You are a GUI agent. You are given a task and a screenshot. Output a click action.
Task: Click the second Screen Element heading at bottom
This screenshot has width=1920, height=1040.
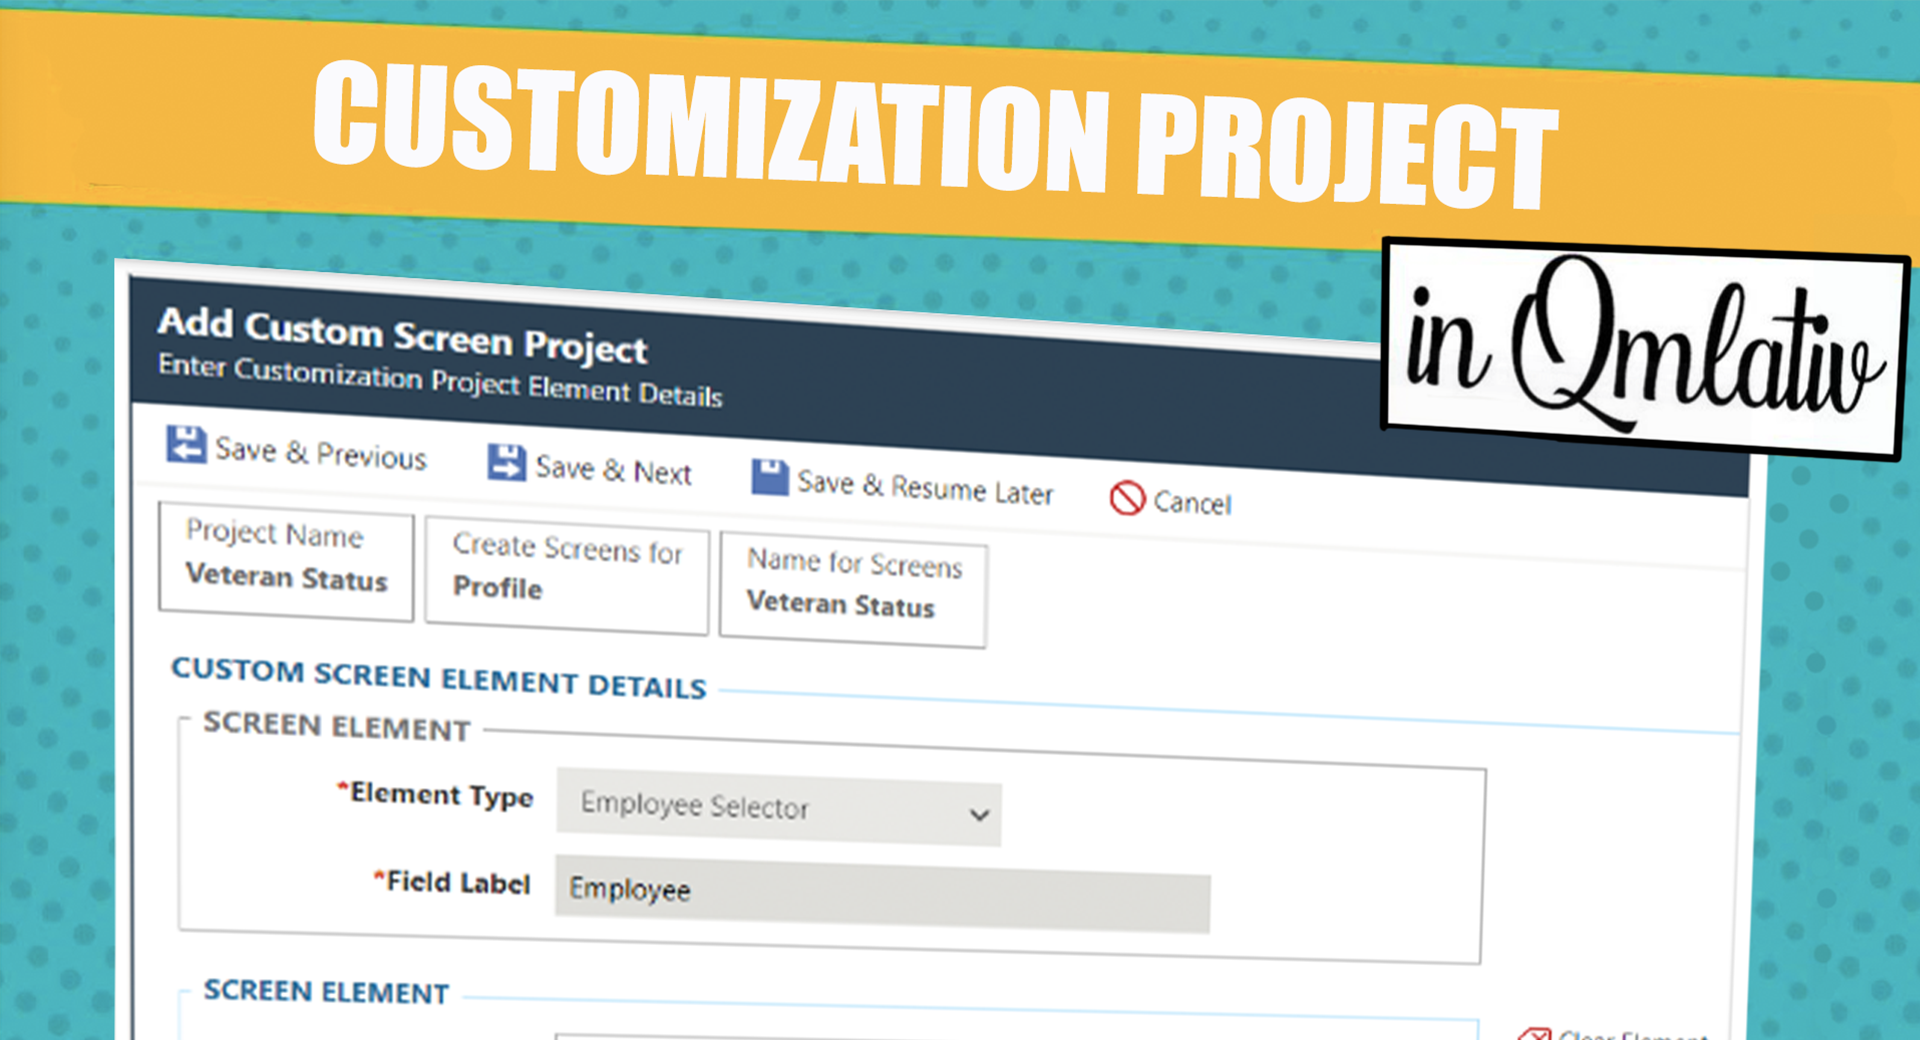[326, 992]
